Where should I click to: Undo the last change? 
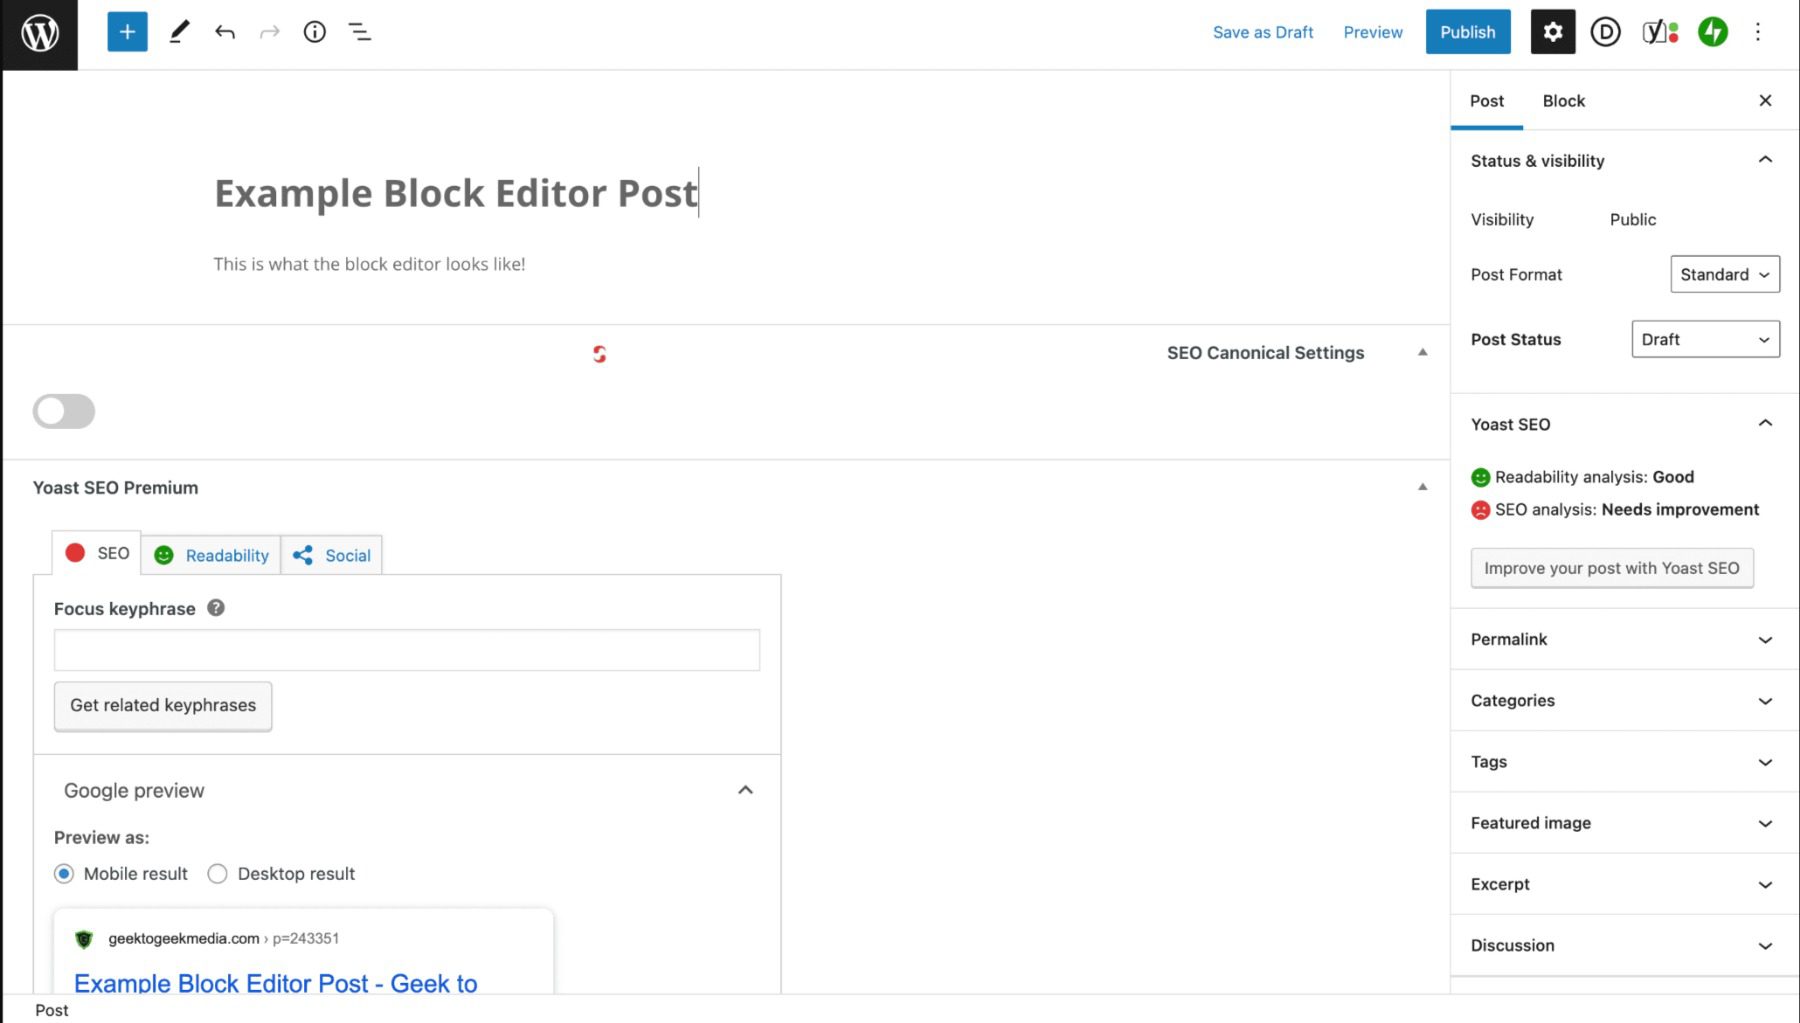[x=225, y=31]
